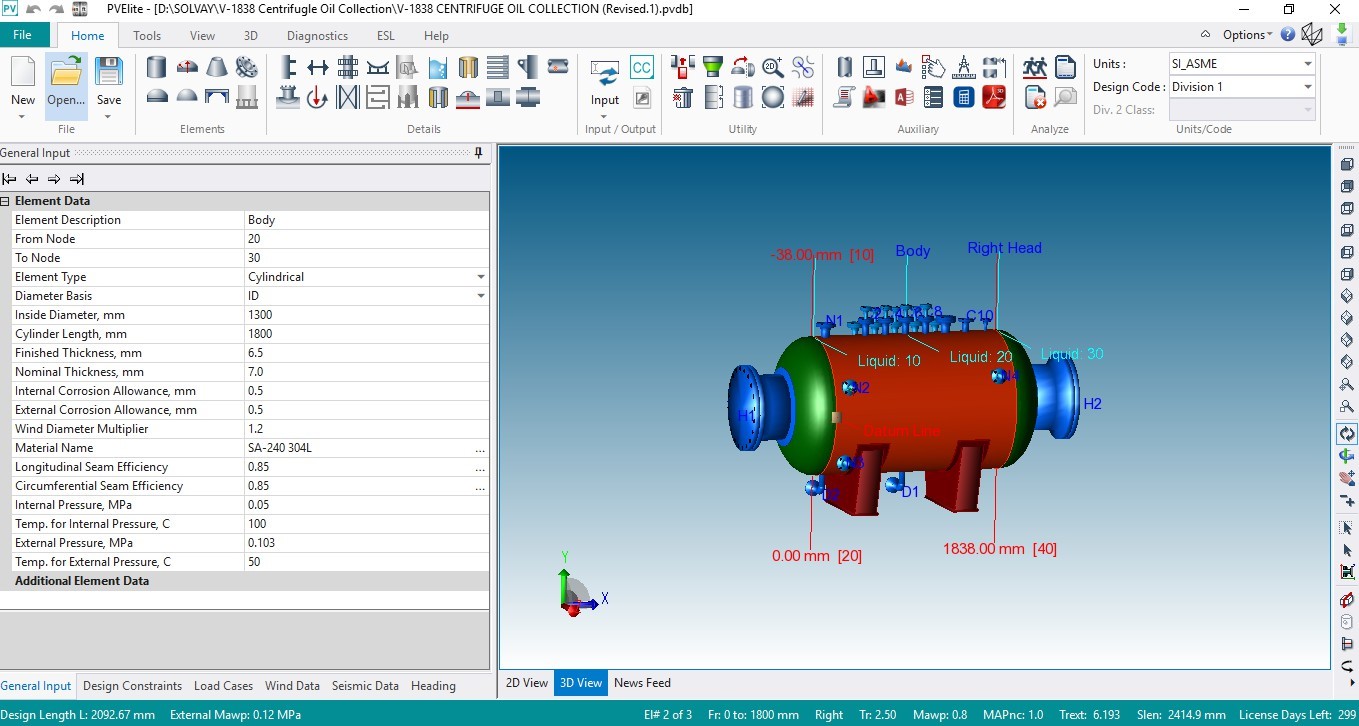The height and width of the screenshot is (726, 1359).
Task: Click the Analyze running figures icon
Action: 1035,67
